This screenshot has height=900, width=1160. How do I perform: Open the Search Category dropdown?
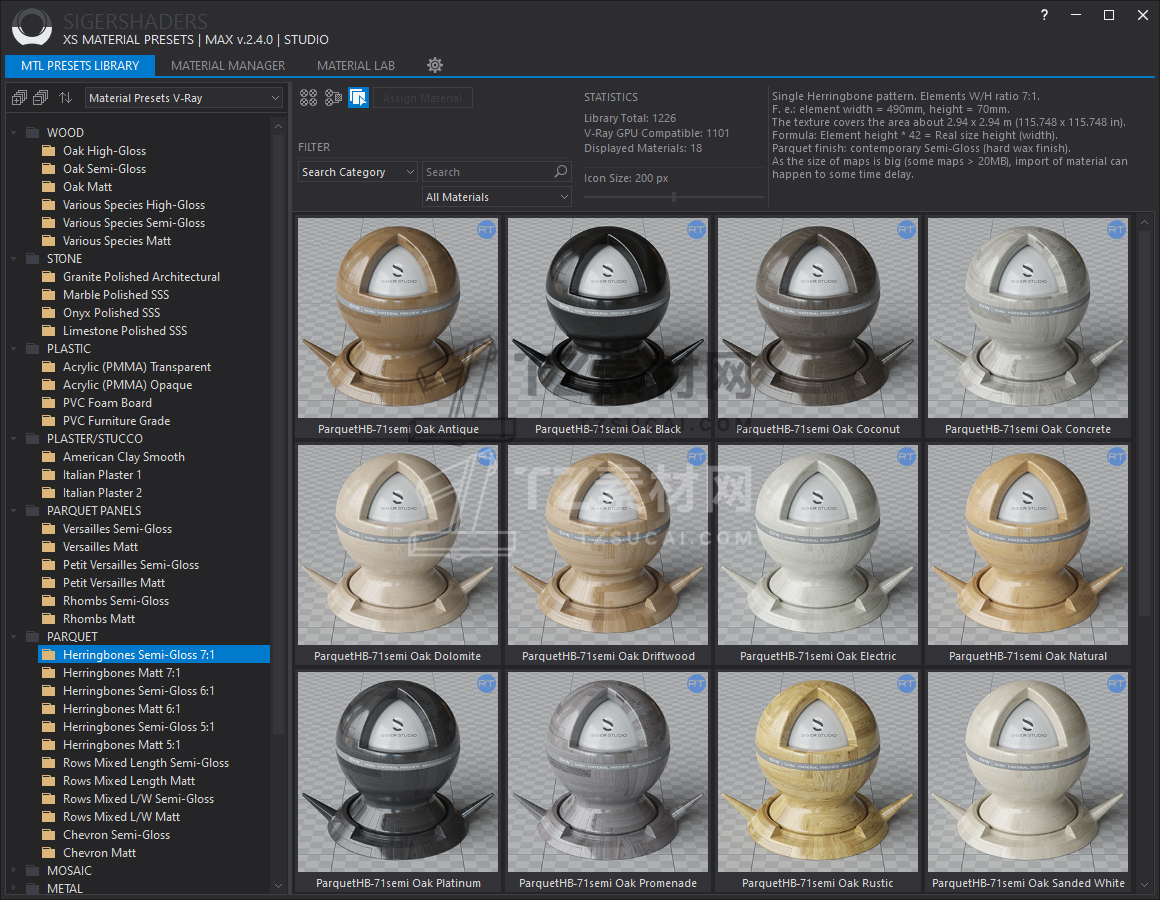click(x=358, y=172)
